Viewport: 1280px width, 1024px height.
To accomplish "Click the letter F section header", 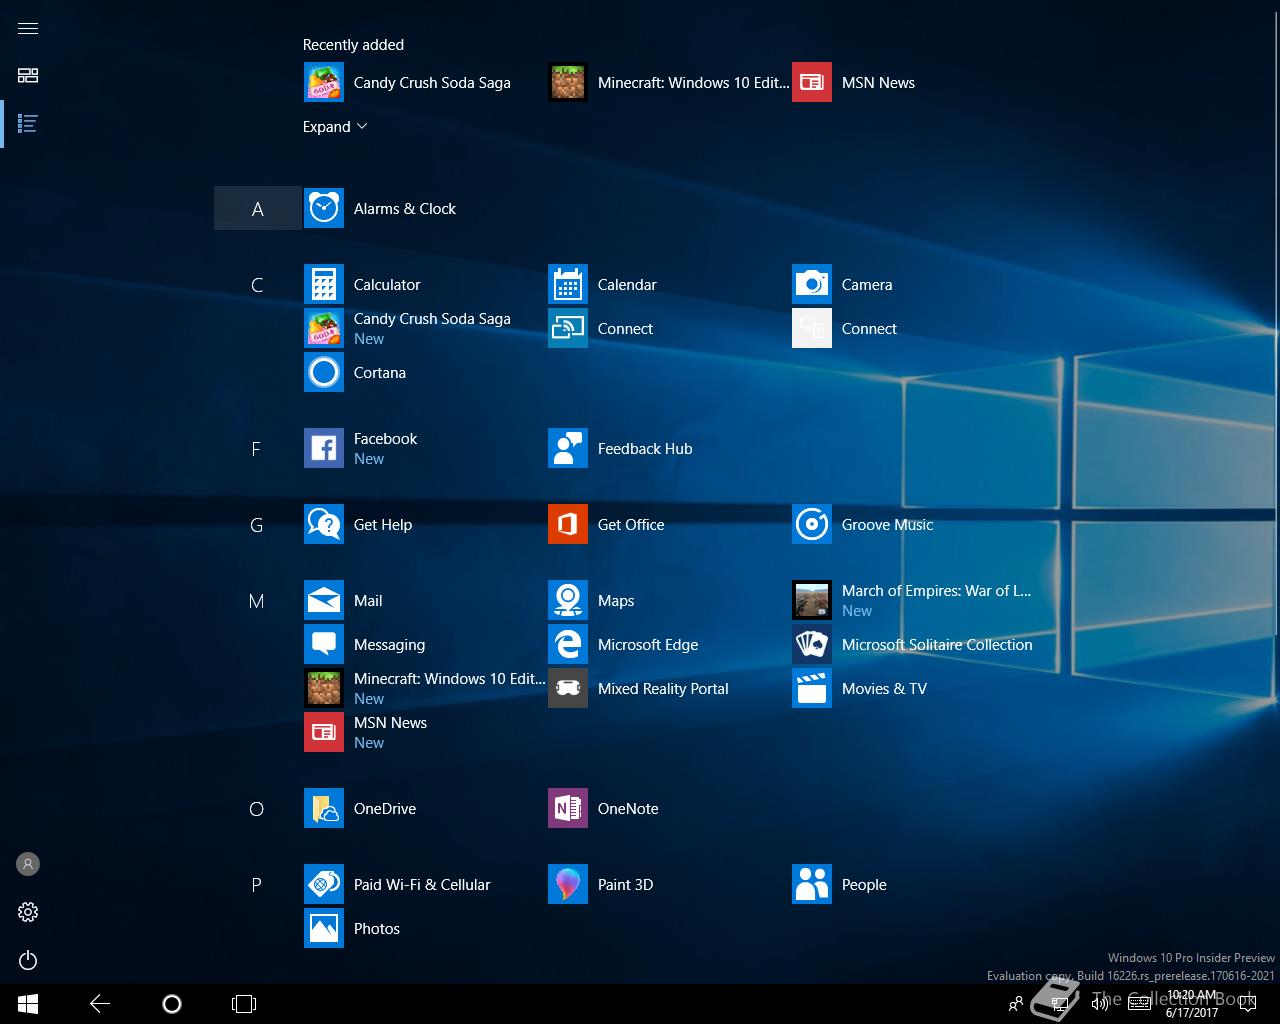I will tap(257, 448).
